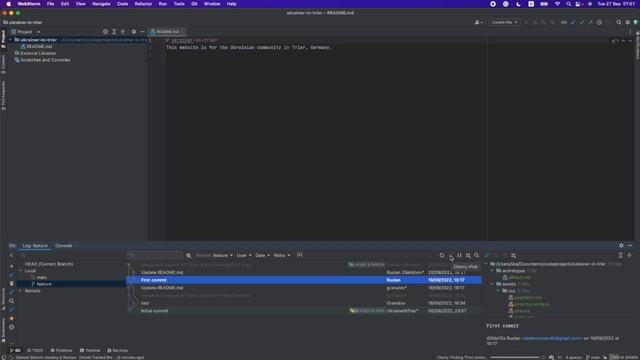The width and height of the screenshot is (640, 360).
Task: Click the search magnifier next to log filter field
Action: (x=189, y=256)
